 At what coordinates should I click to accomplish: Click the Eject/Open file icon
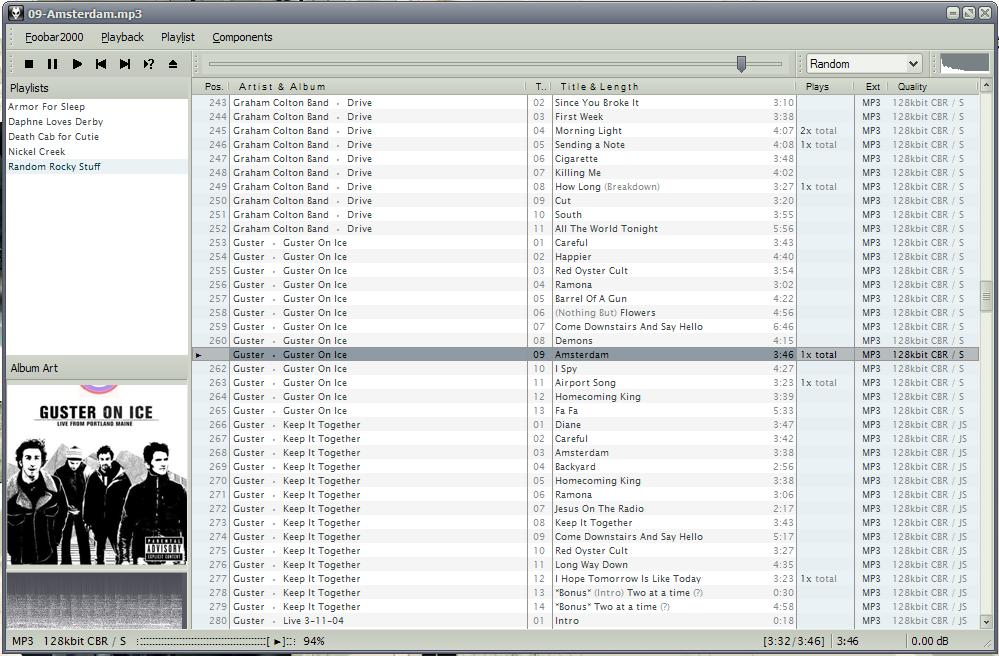pos(173,64)
